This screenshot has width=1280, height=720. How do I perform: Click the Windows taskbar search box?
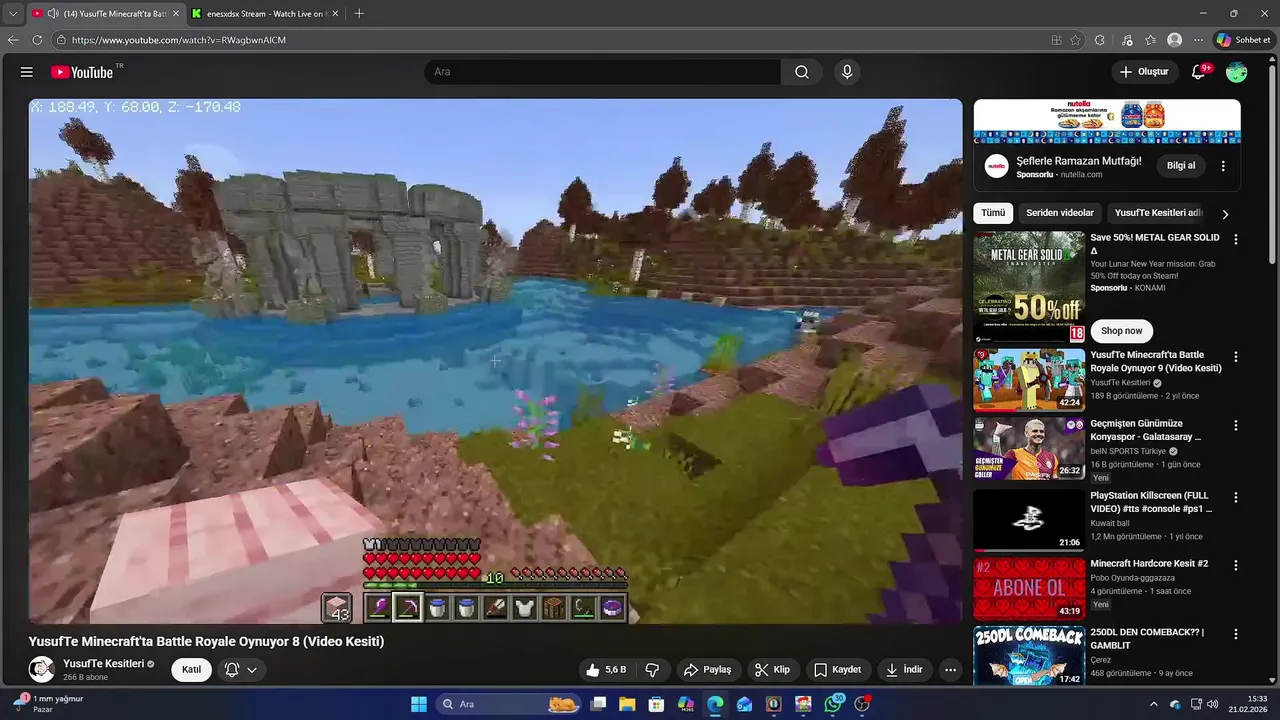tap(510, 704)
